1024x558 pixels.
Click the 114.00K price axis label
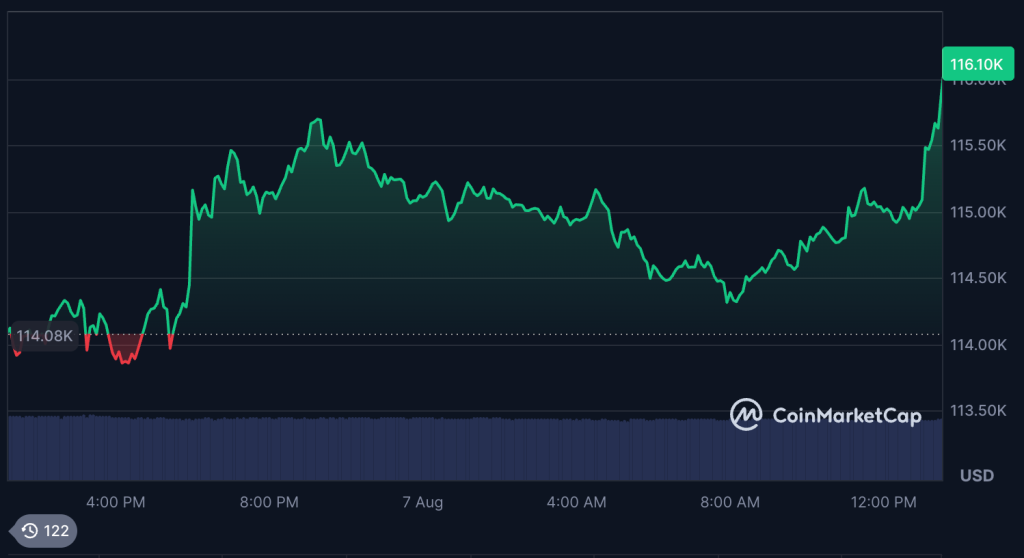[977, 345]
